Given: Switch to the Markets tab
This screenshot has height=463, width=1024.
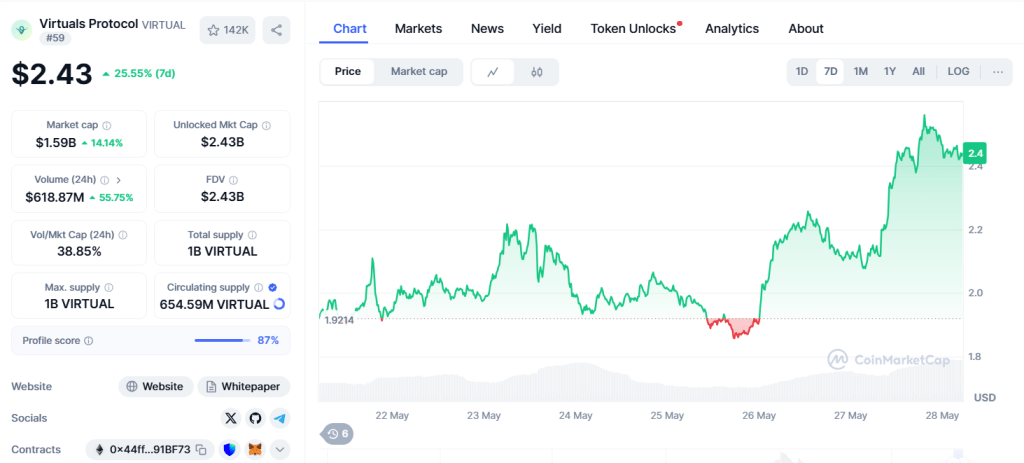Looking at the screenshot, I should click(418, 28).
